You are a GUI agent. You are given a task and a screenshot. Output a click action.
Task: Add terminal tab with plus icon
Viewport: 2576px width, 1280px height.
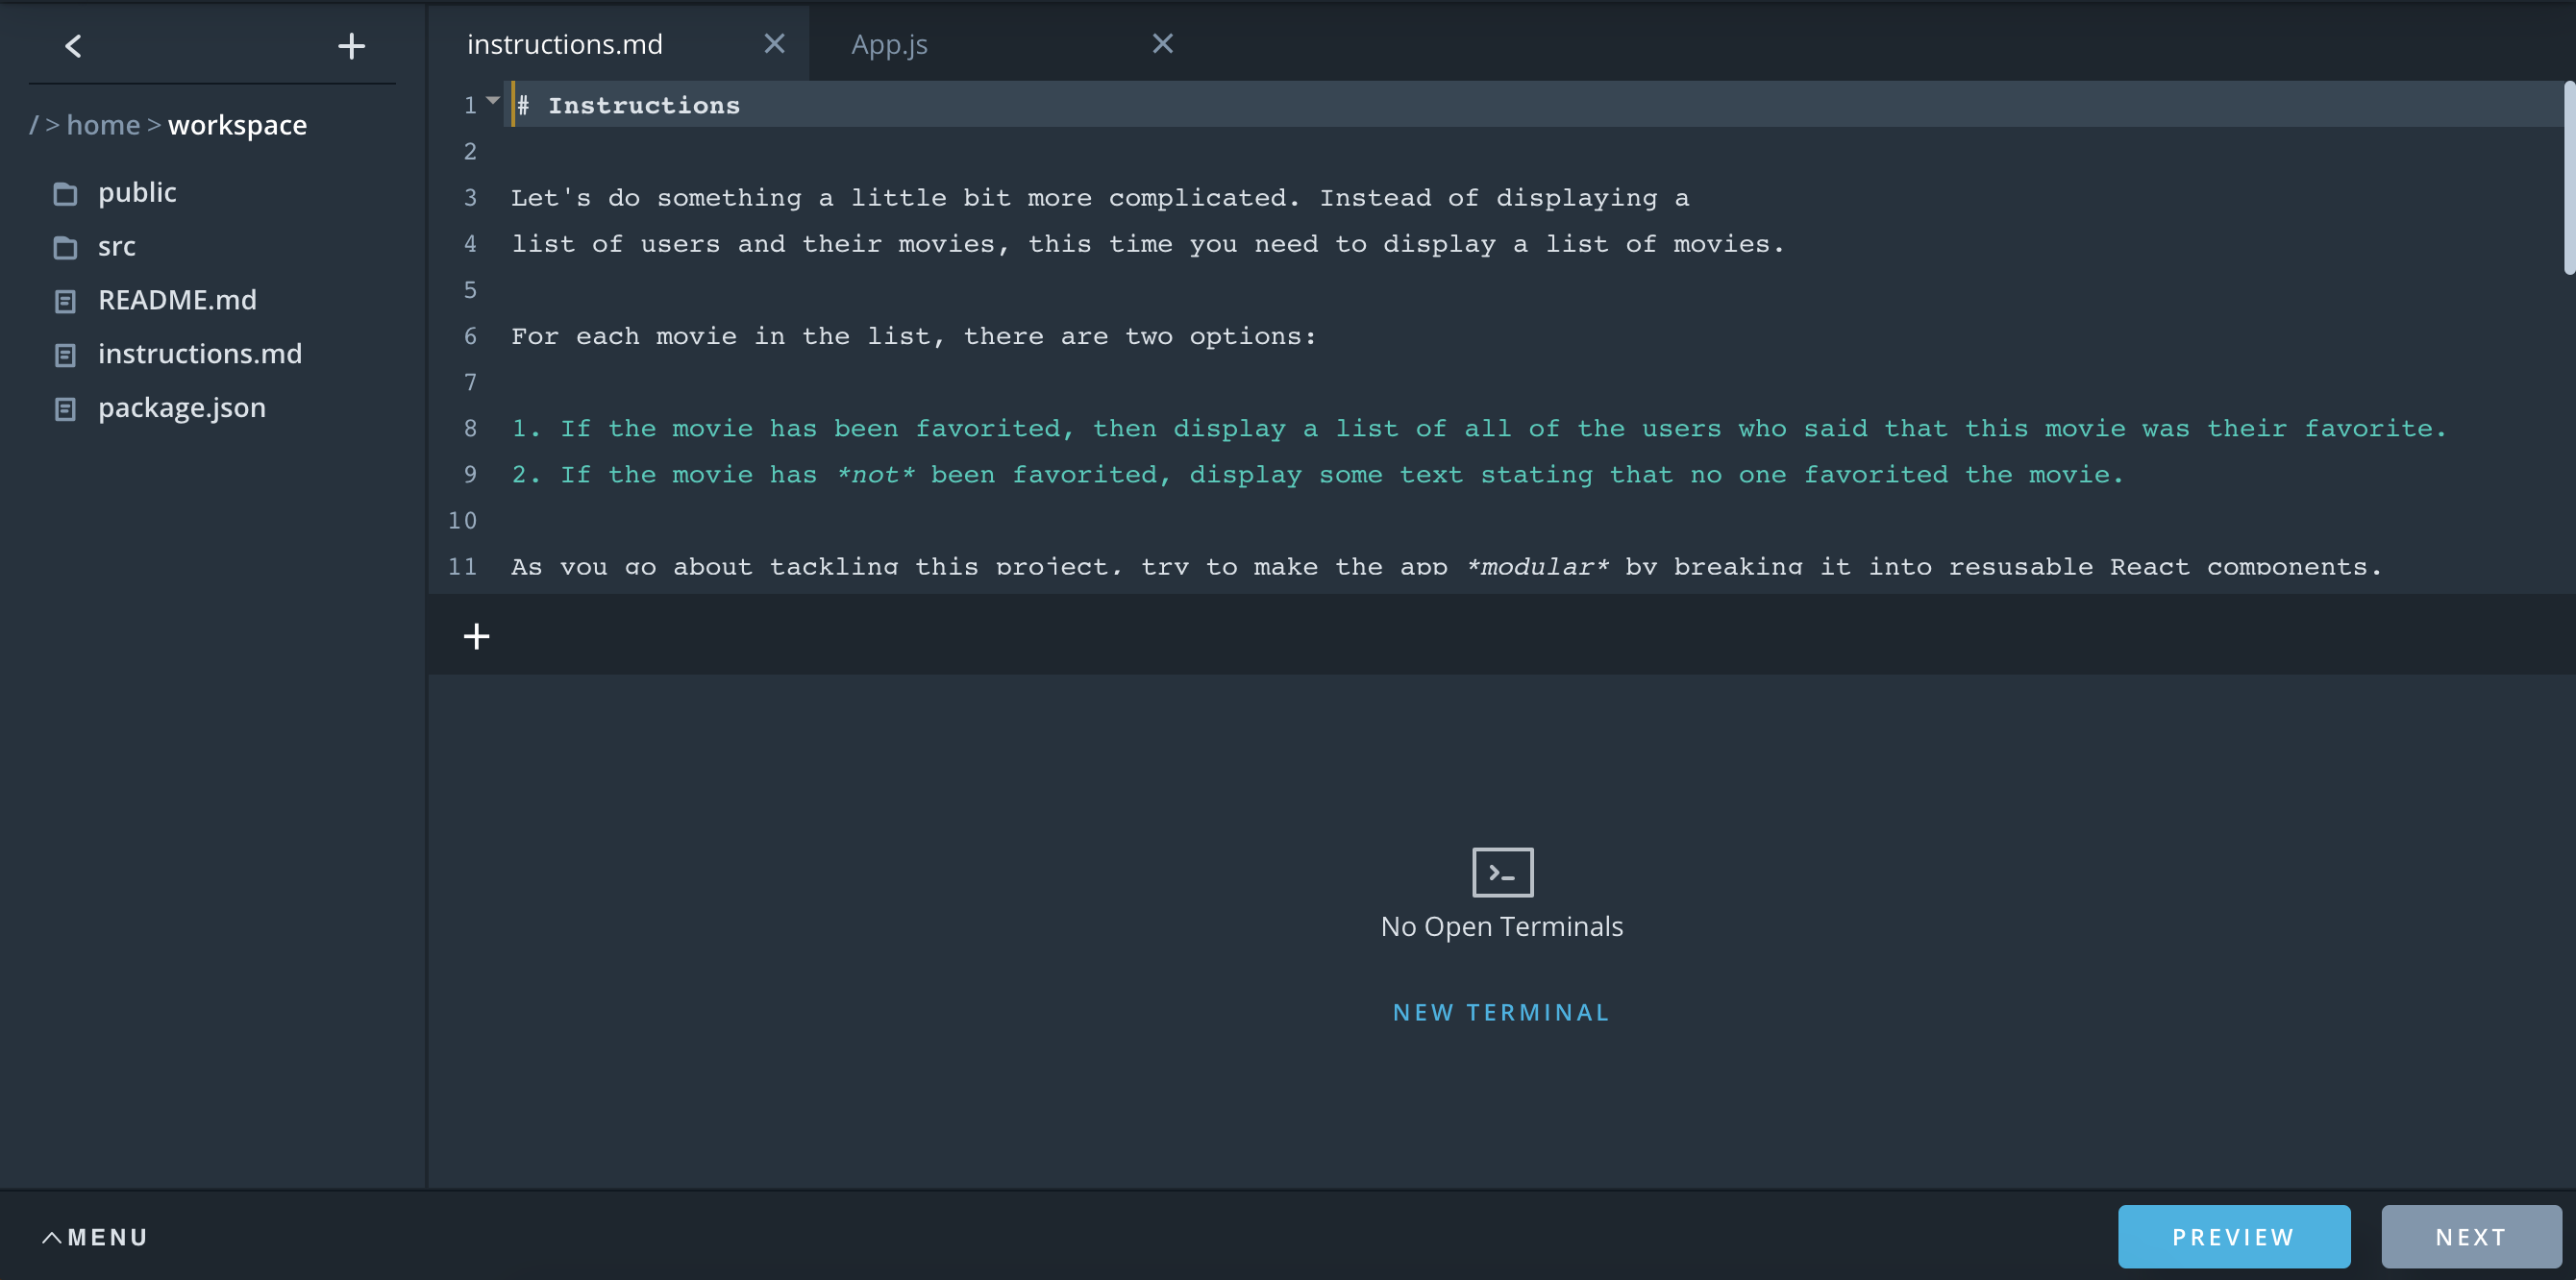[x=477, y=636]
